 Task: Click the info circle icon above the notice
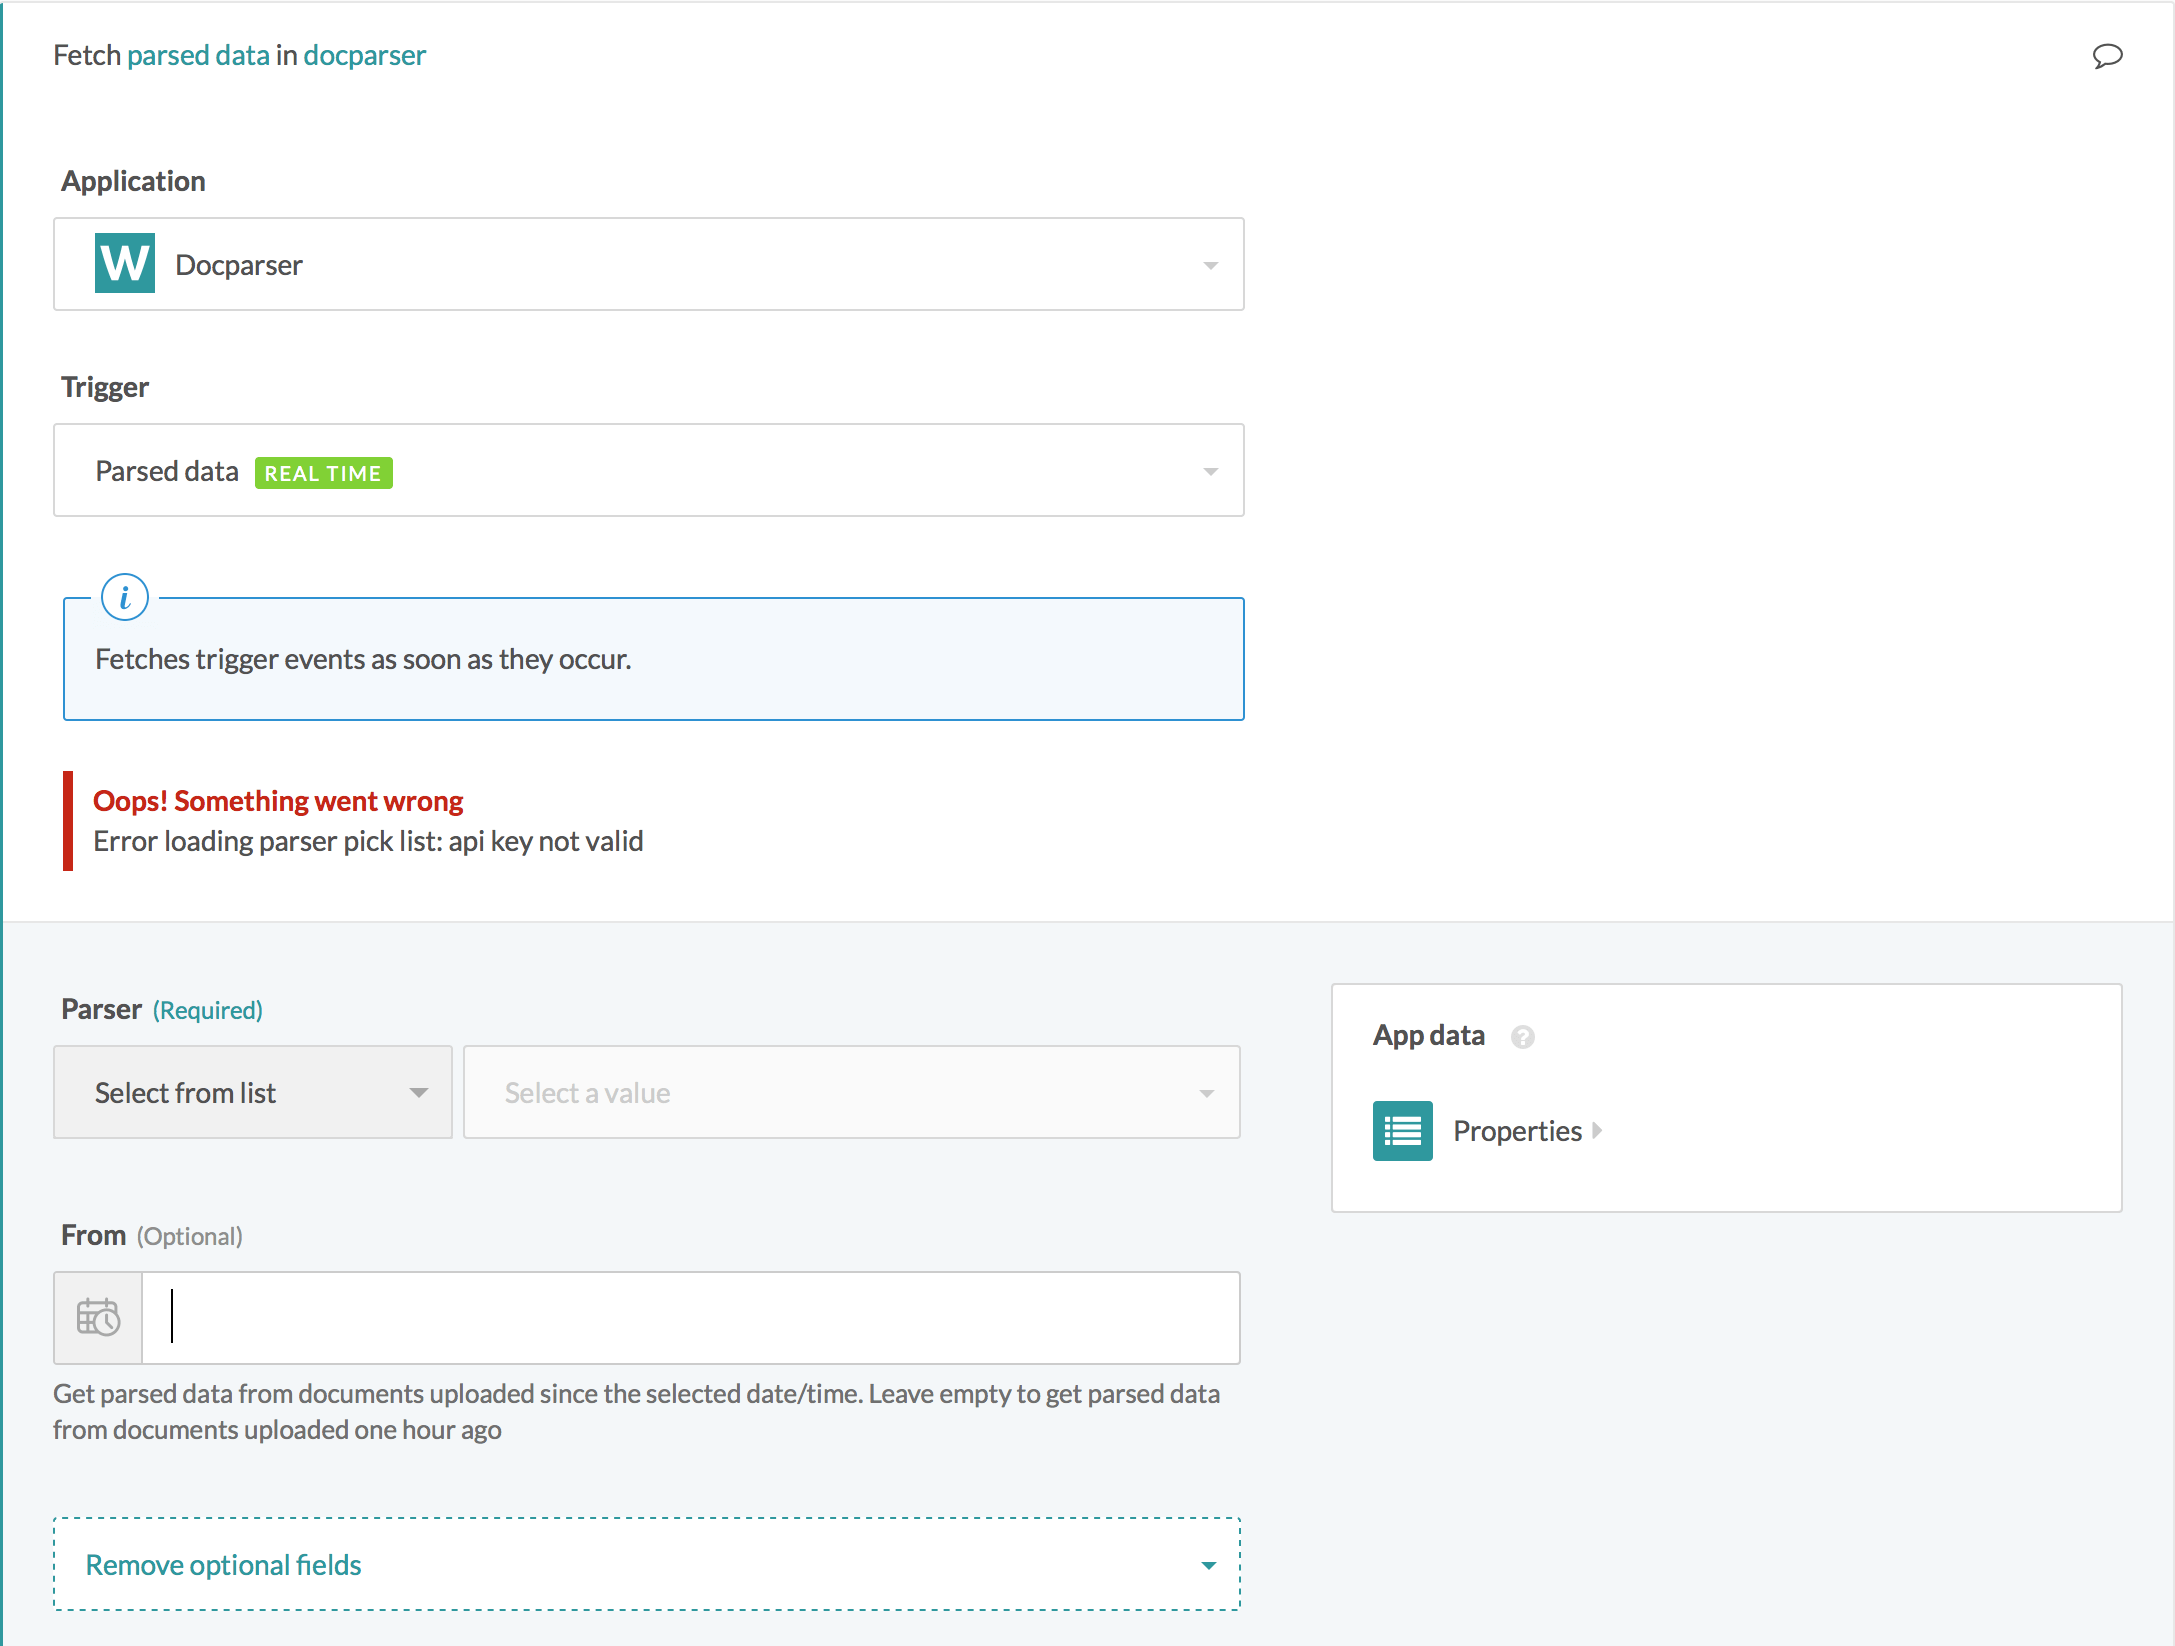tap(124, 597)
